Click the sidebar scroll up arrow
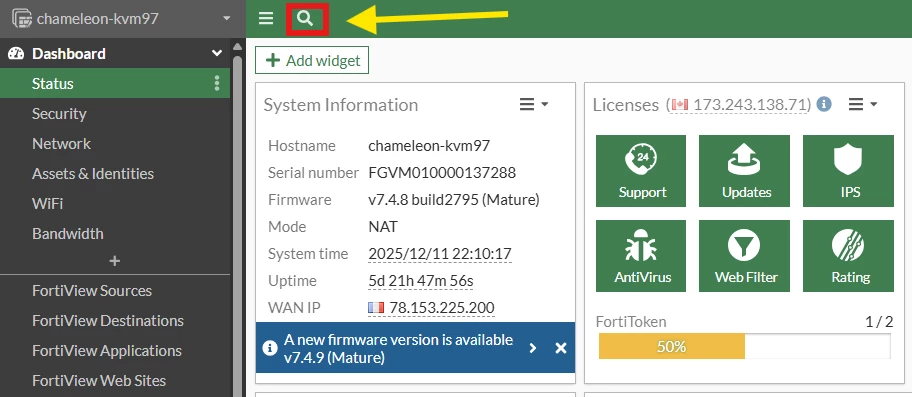 (237, 47)
